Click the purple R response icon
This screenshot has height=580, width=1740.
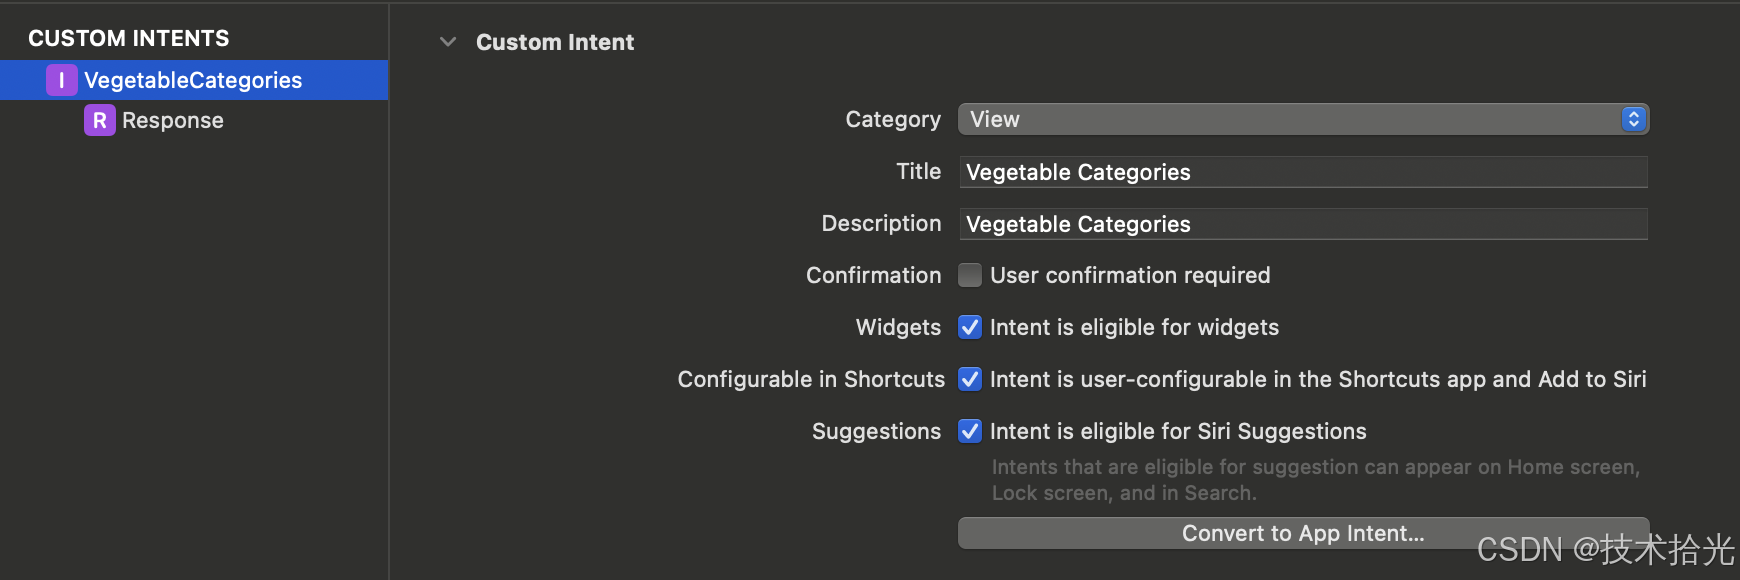99,120
